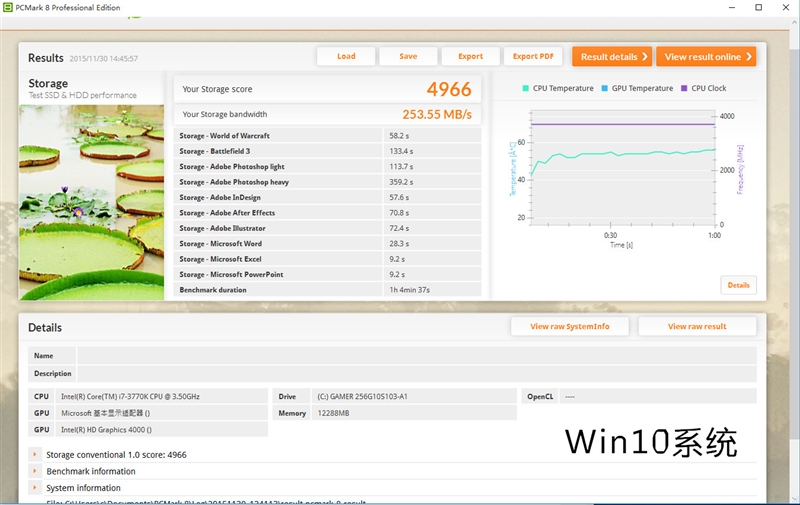Click into the Description field
Viewport: 800px width, 505px height.
416,373
